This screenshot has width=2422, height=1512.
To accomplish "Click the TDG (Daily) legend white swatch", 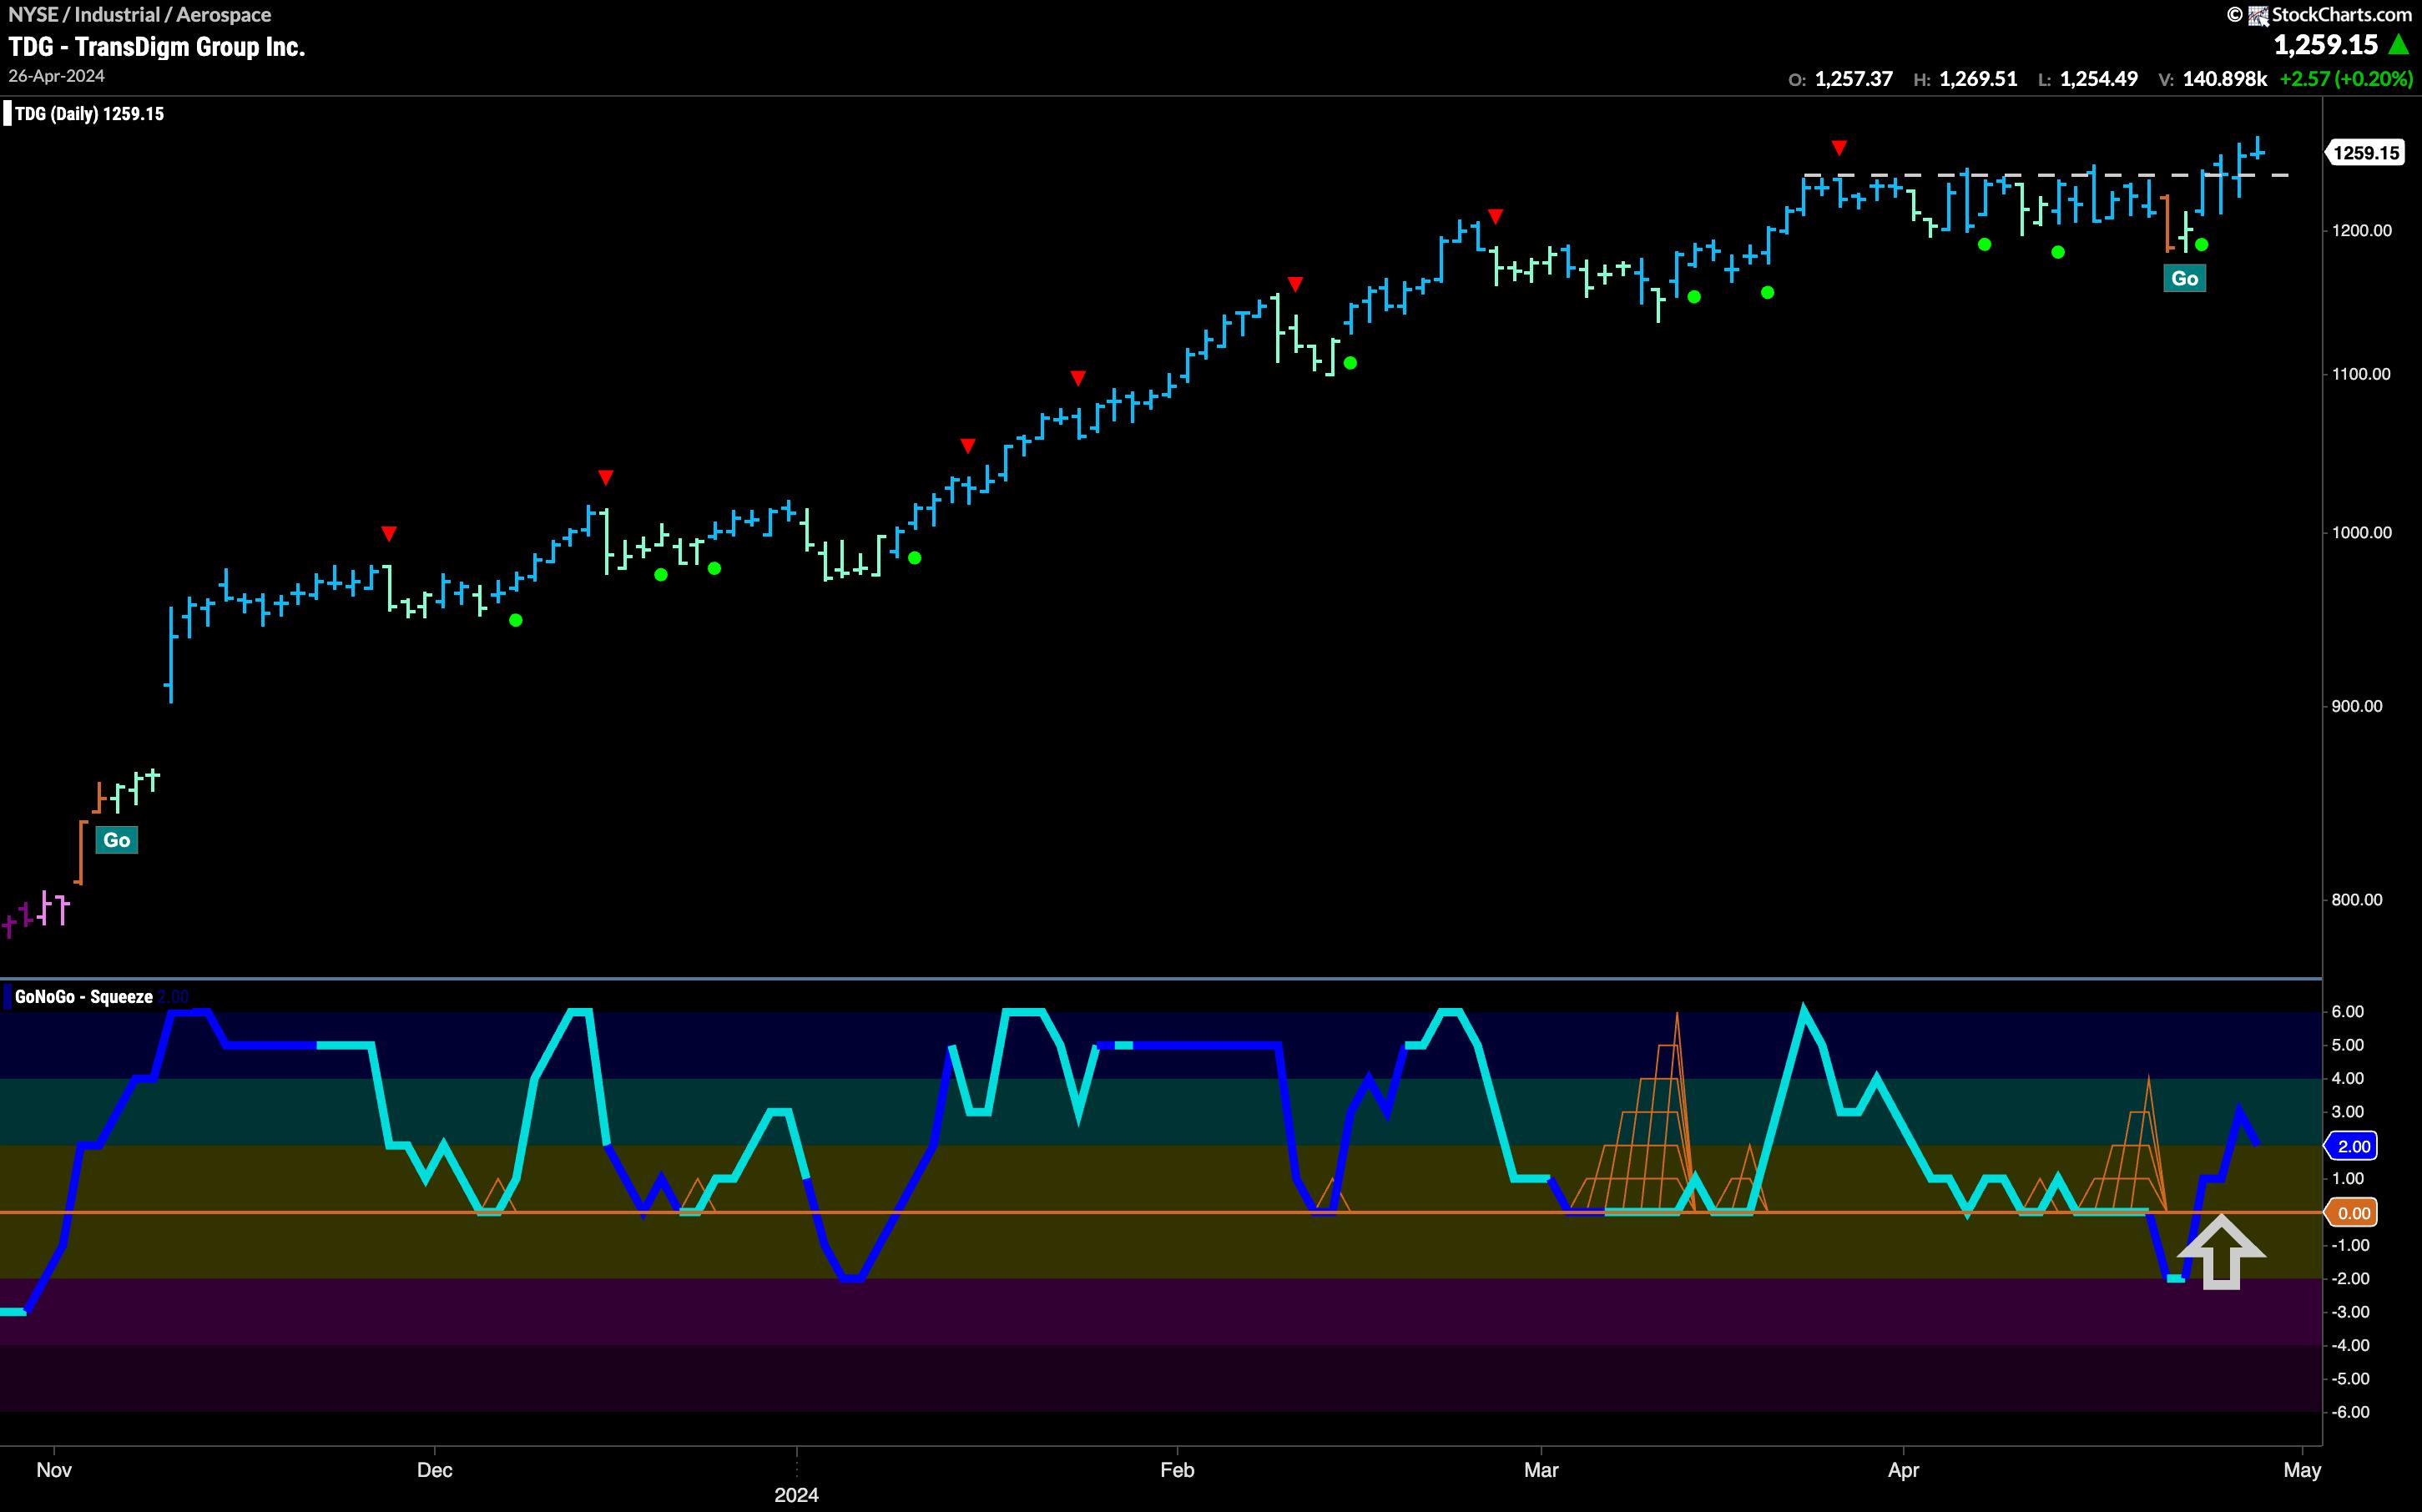I will pos(7,114).
